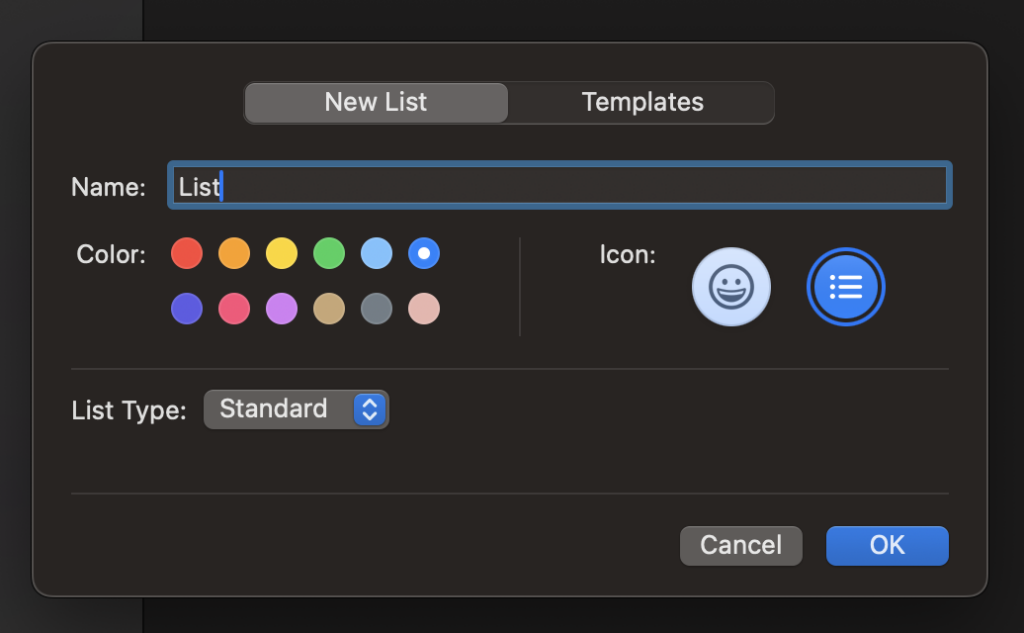Viewport: 1024px width, 633px height.
Task: Select the yellow list color
Action: (281, 253)
